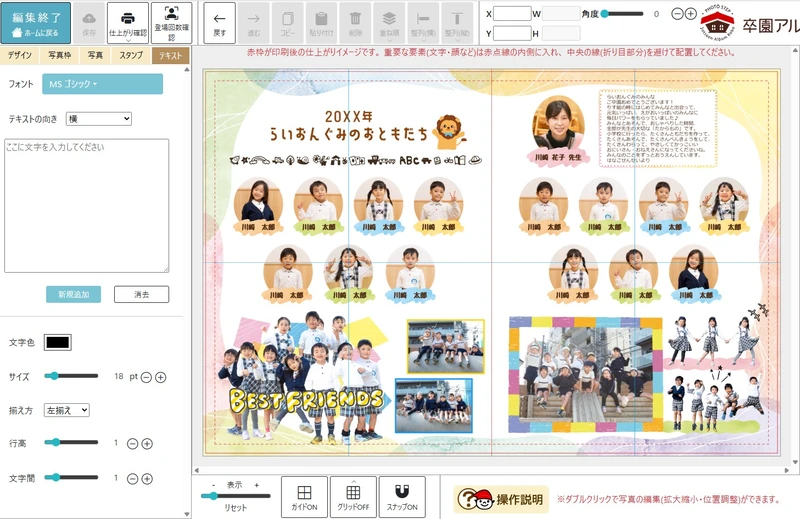The width and height of the screenshot is (800, 519).
Task: Decrease angle with the minus button
Action: pyautogui.click(x=677, y=14)
